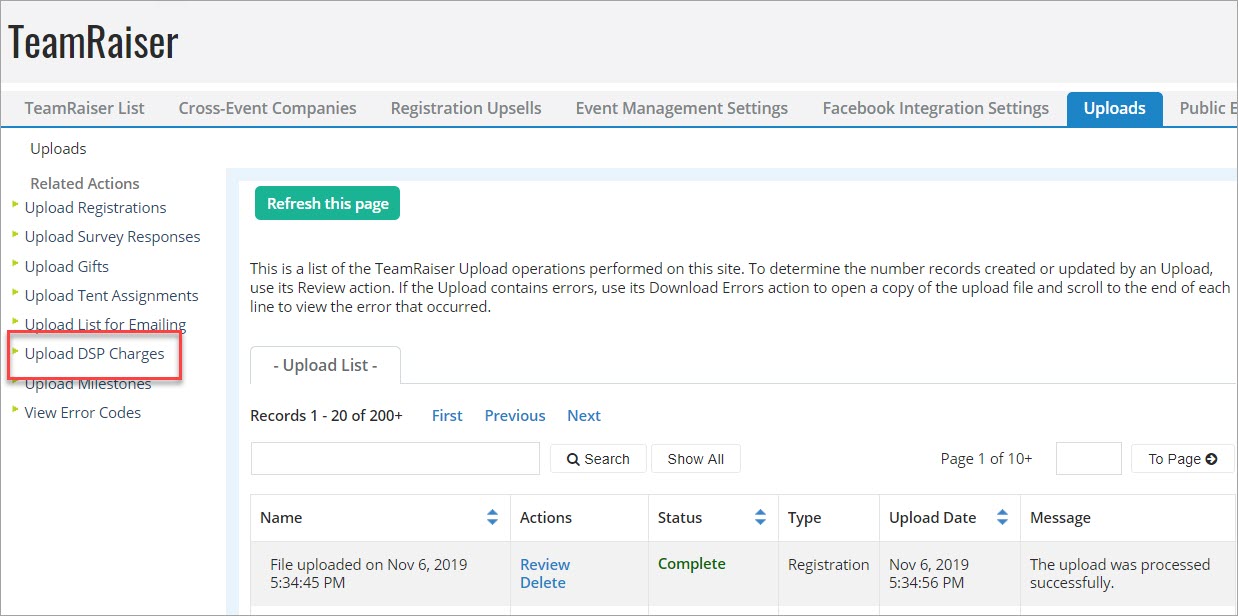Go to Cross-Event Companies tab

tap(267, 108)
